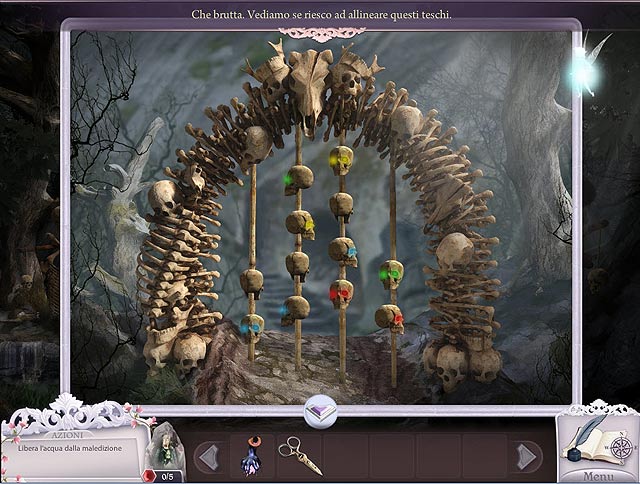The image size is (640, 484).
Task: Select the scissors in the inventory
Action: (x=300, y=456)
